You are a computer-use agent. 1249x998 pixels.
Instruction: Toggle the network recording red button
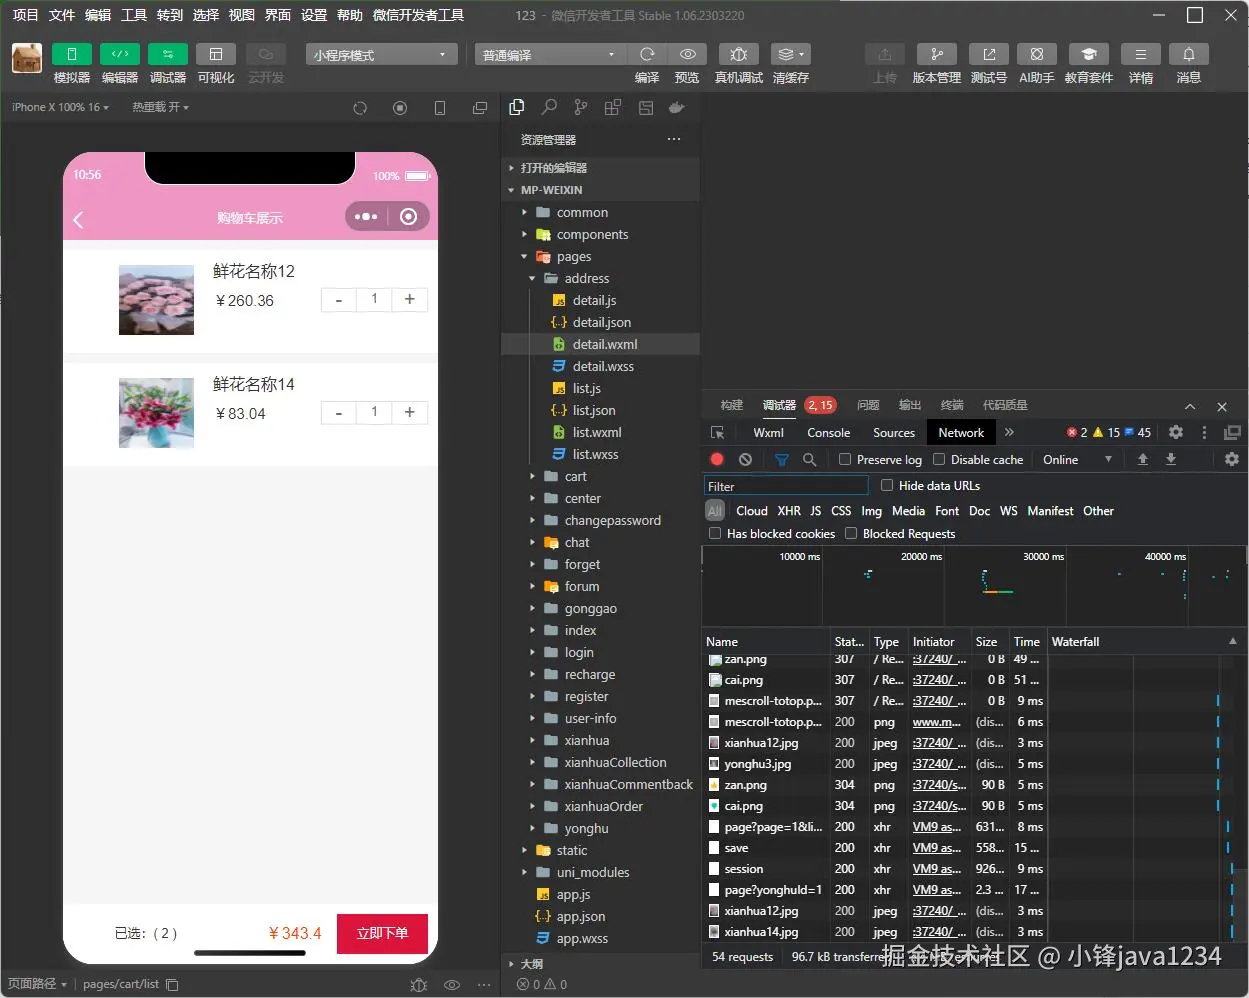pos(717,459)
